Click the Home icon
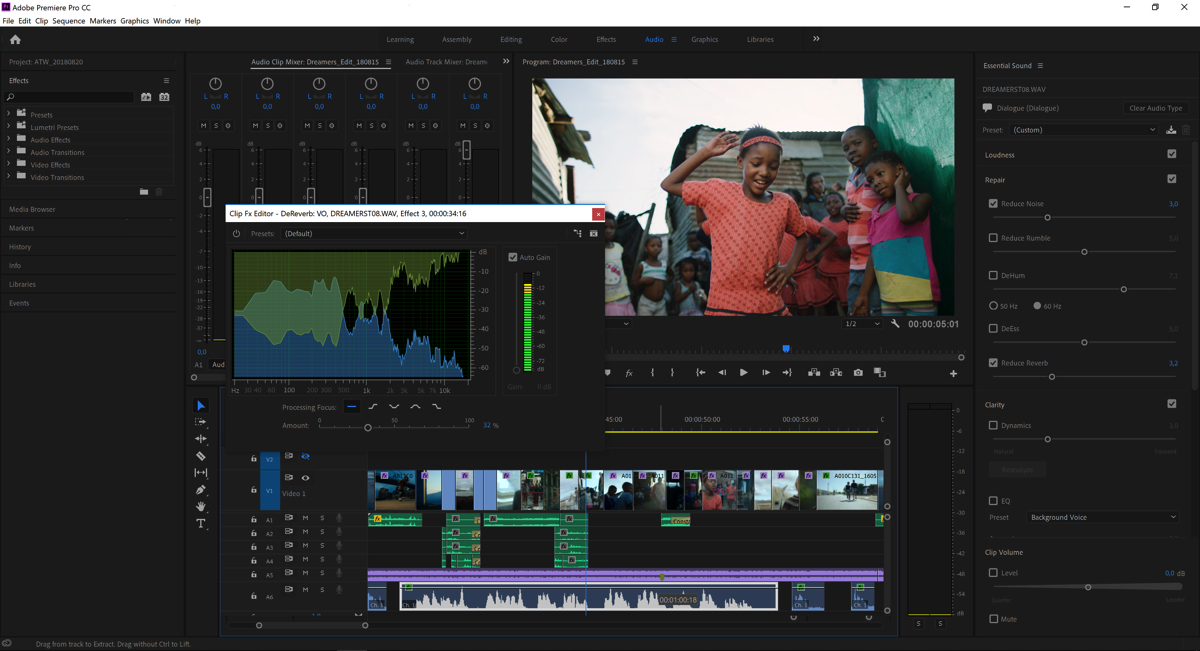The width and height of the screenshot is (1200, 651). (x=15, y=40)
